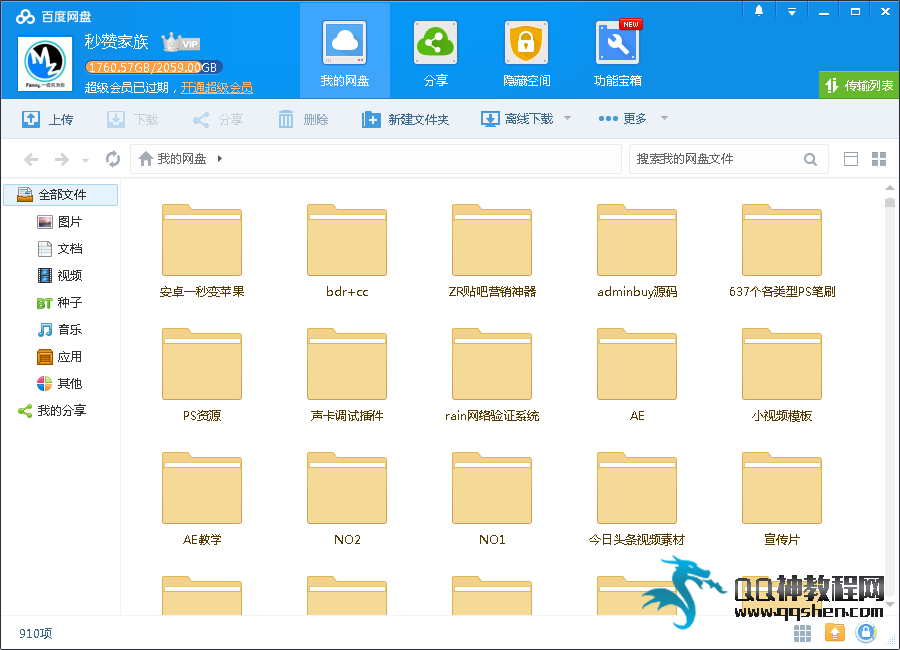Select the adminbuy源码 folder
This screenshot has width=900, height=650.
tap(637, 251)
